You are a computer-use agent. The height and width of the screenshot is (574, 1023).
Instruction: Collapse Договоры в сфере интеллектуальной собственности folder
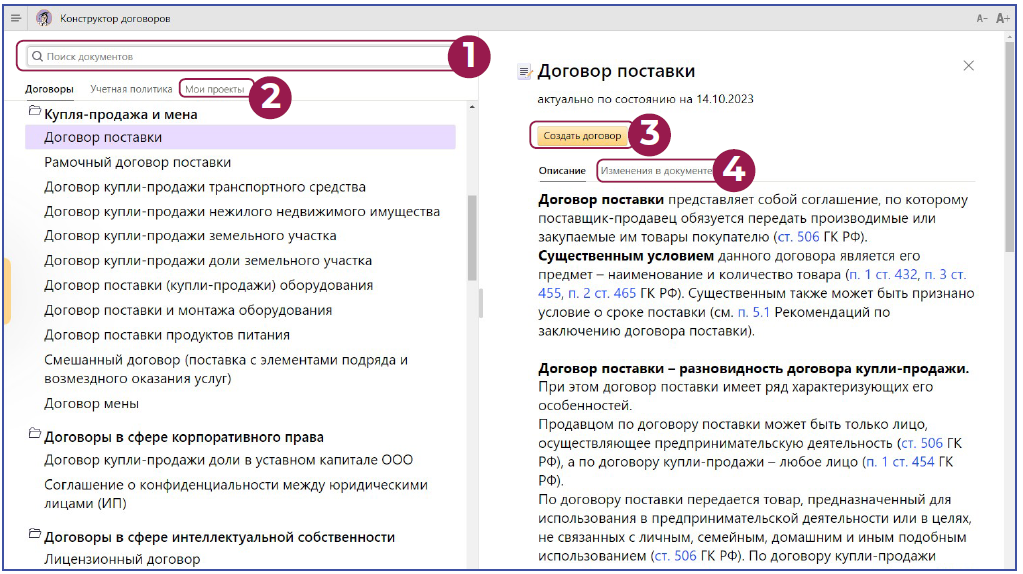33,537
